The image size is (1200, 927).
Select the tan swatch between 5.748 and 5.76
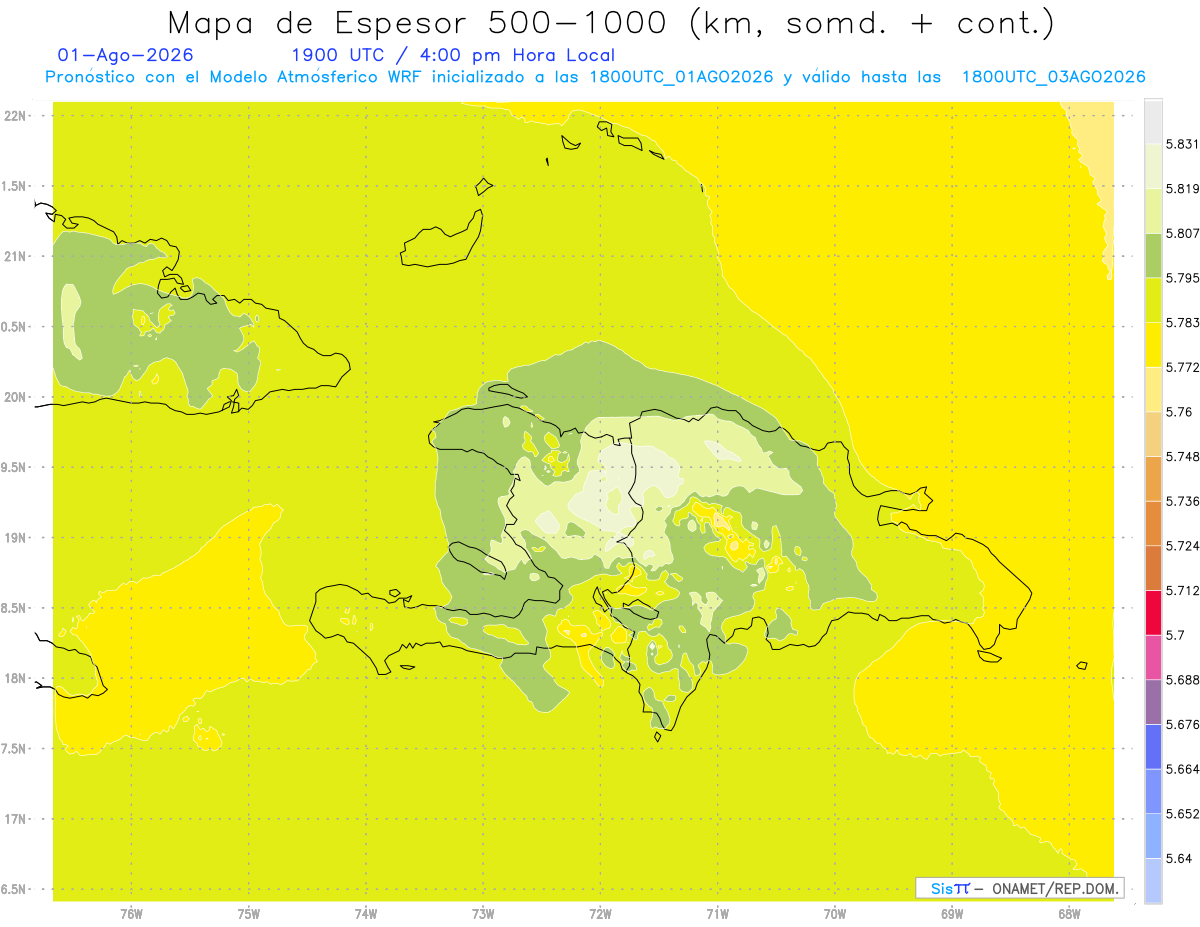(x=1153, y=434)
